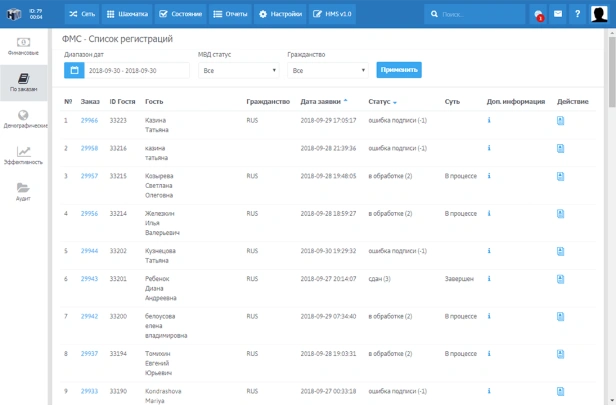Open order link 29943
Screen dimensions: 616x405
pos(90,278)
